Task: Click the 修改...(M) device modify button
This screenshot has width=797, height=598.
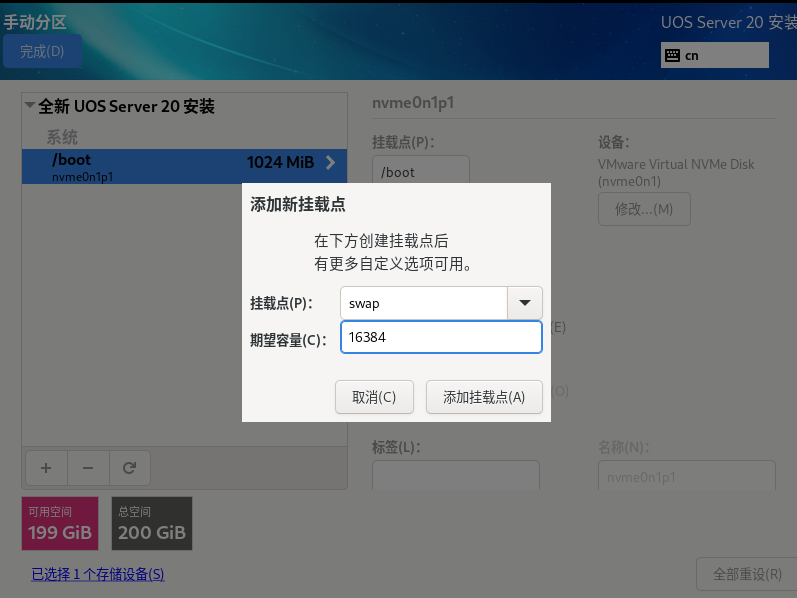Action: coord(644,209)
